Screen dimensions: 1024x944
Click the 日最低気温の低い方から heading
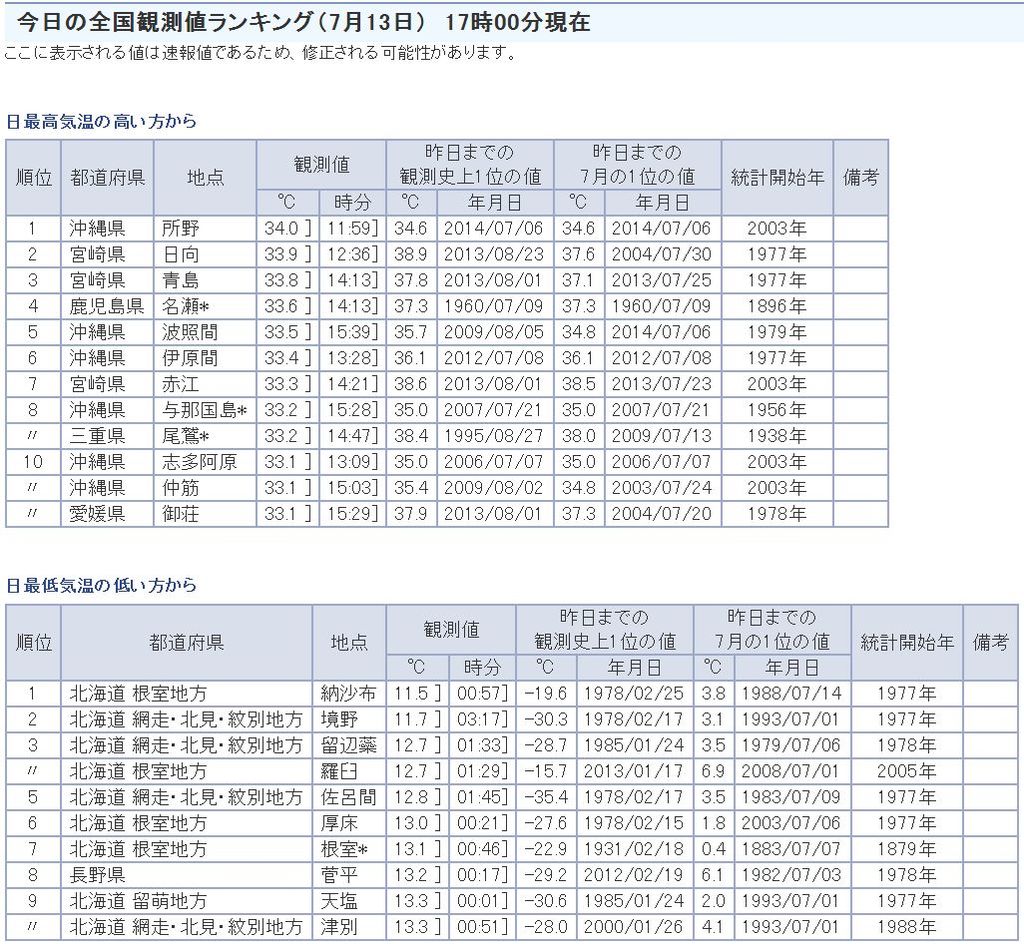click(101, 585)
